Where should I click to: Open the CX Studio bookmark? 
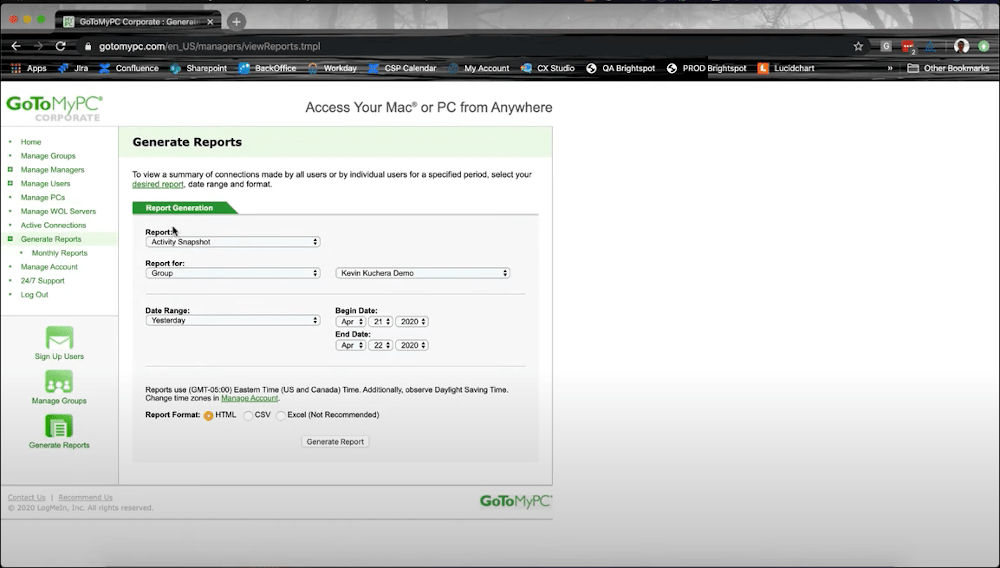click(x=548, y=68)
